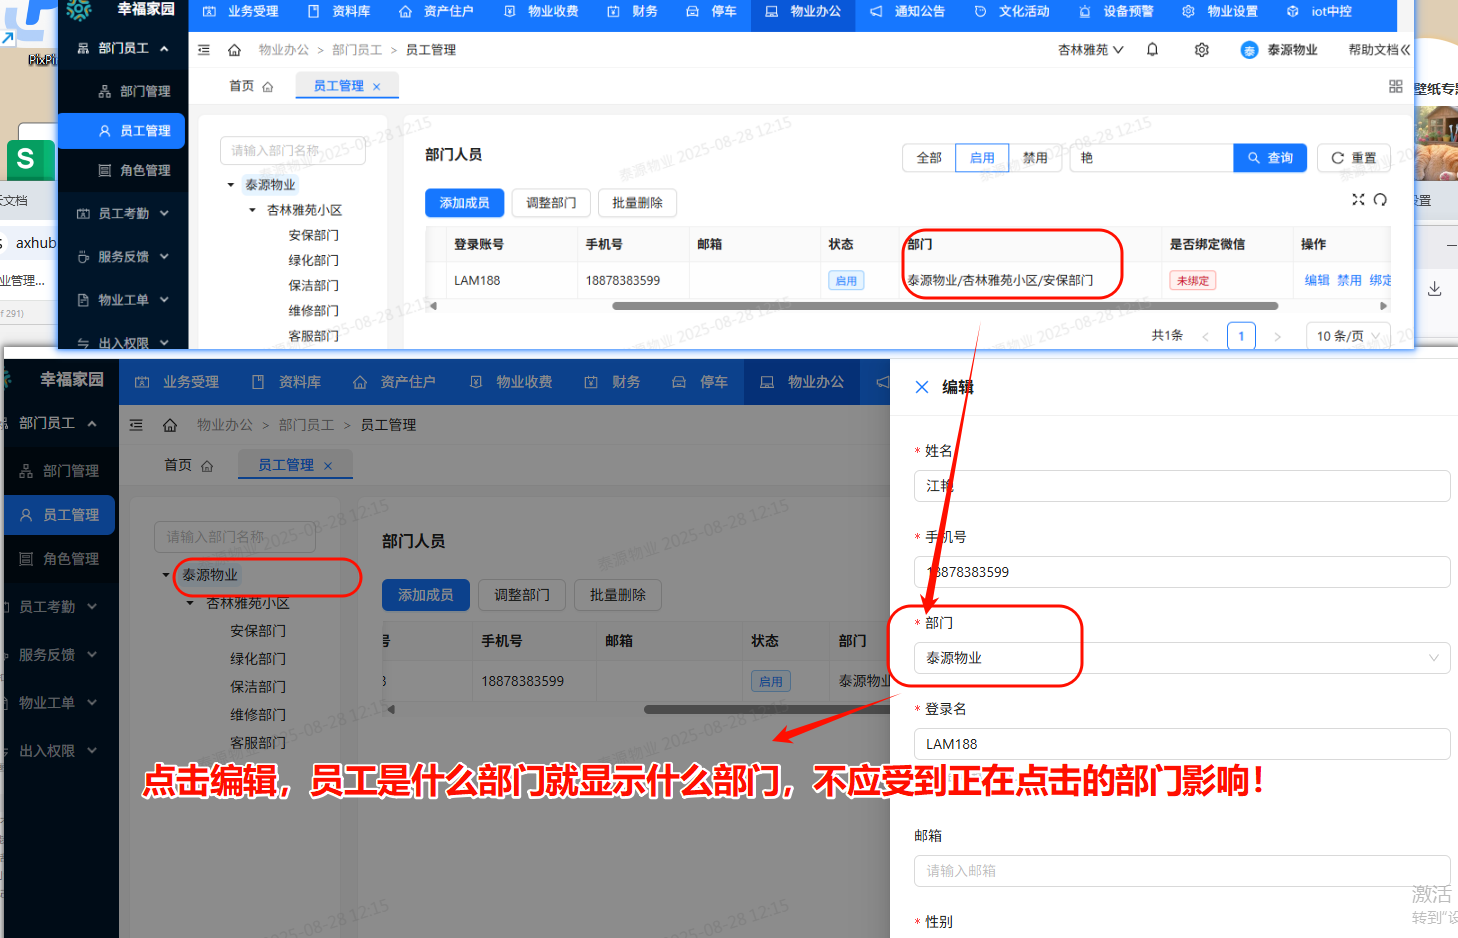Select the 禁用 status filter
This screenshot has height=938, width=1458.
click(x=1036, y=157)
